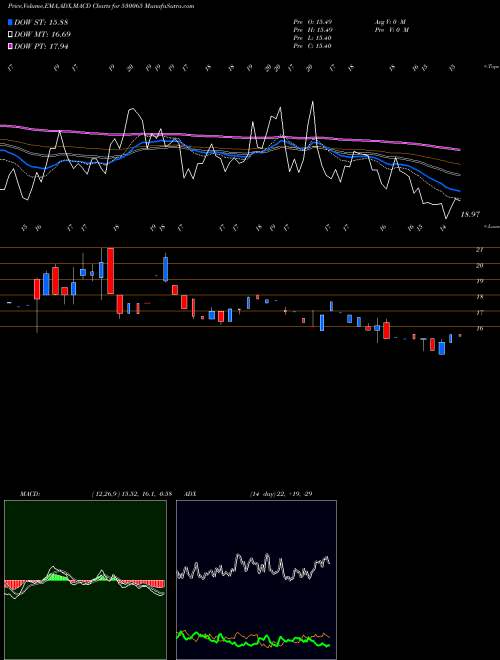500x660 pixels.
Task: Click the white DOW MT legend swatch
Action: coord(11,35)
